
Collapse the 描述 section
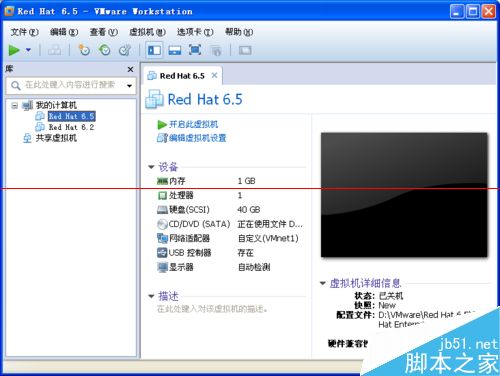[x=151, y=296]
